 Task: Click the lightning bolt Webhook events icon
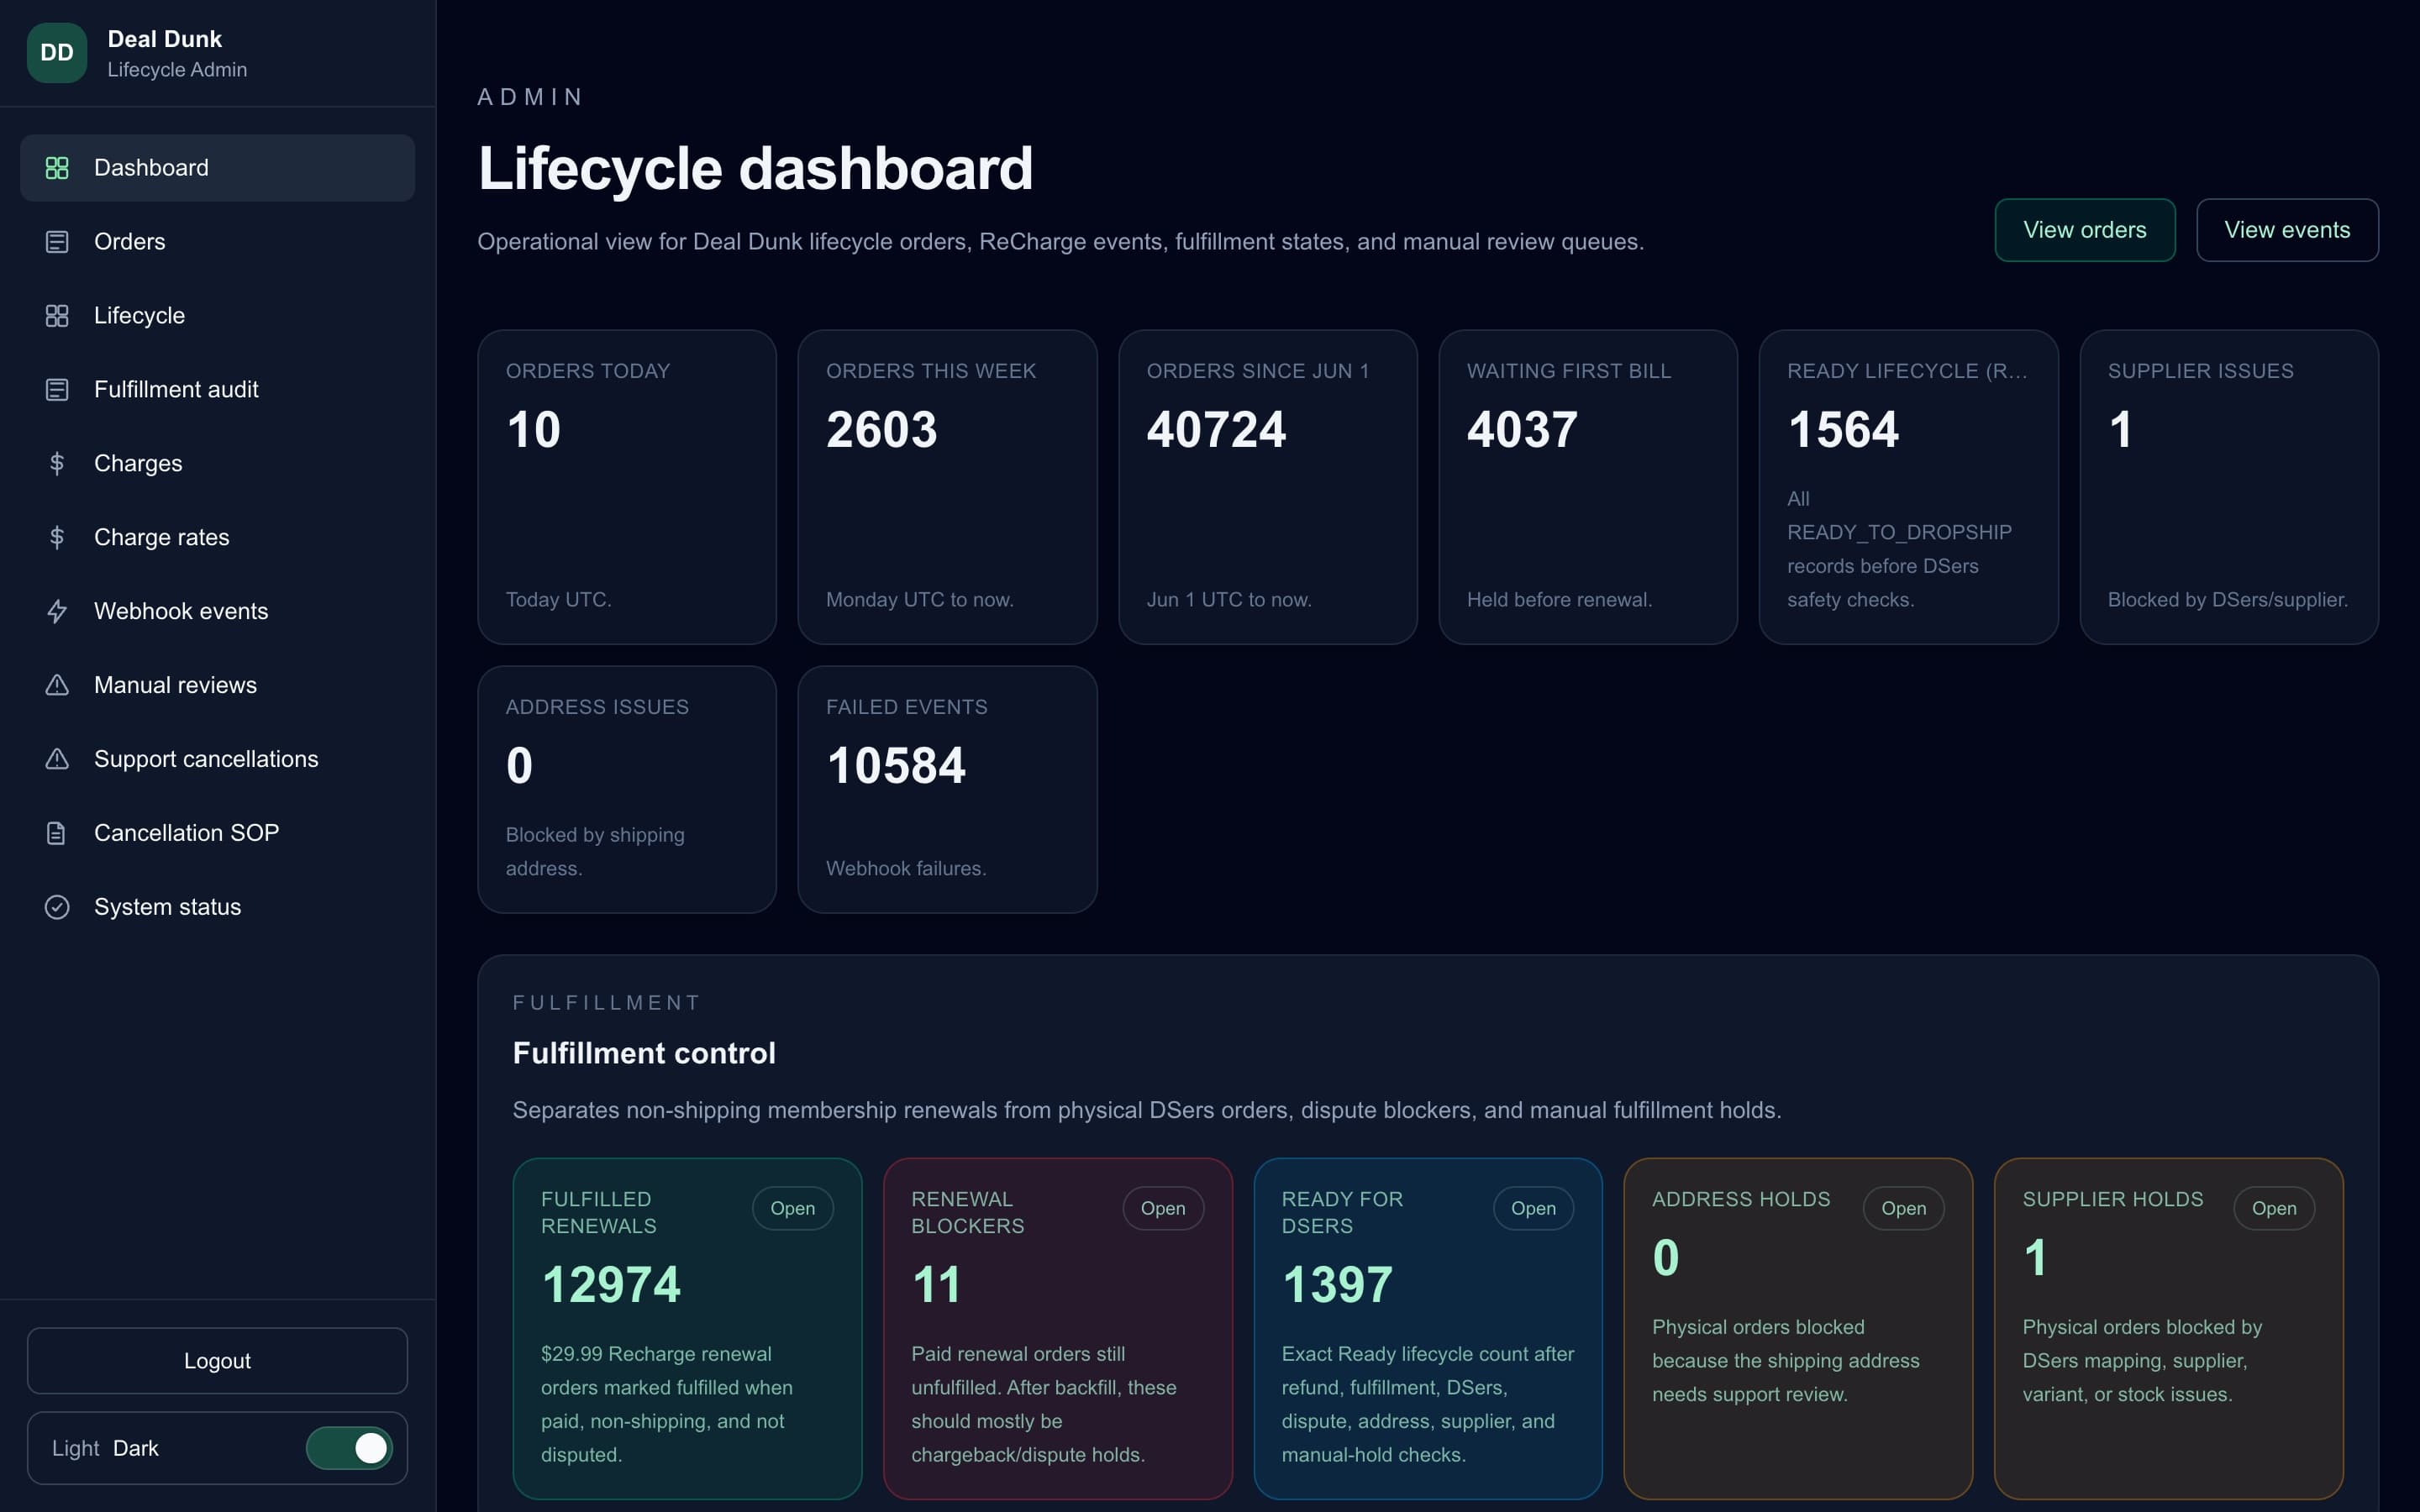click(57, 612)
